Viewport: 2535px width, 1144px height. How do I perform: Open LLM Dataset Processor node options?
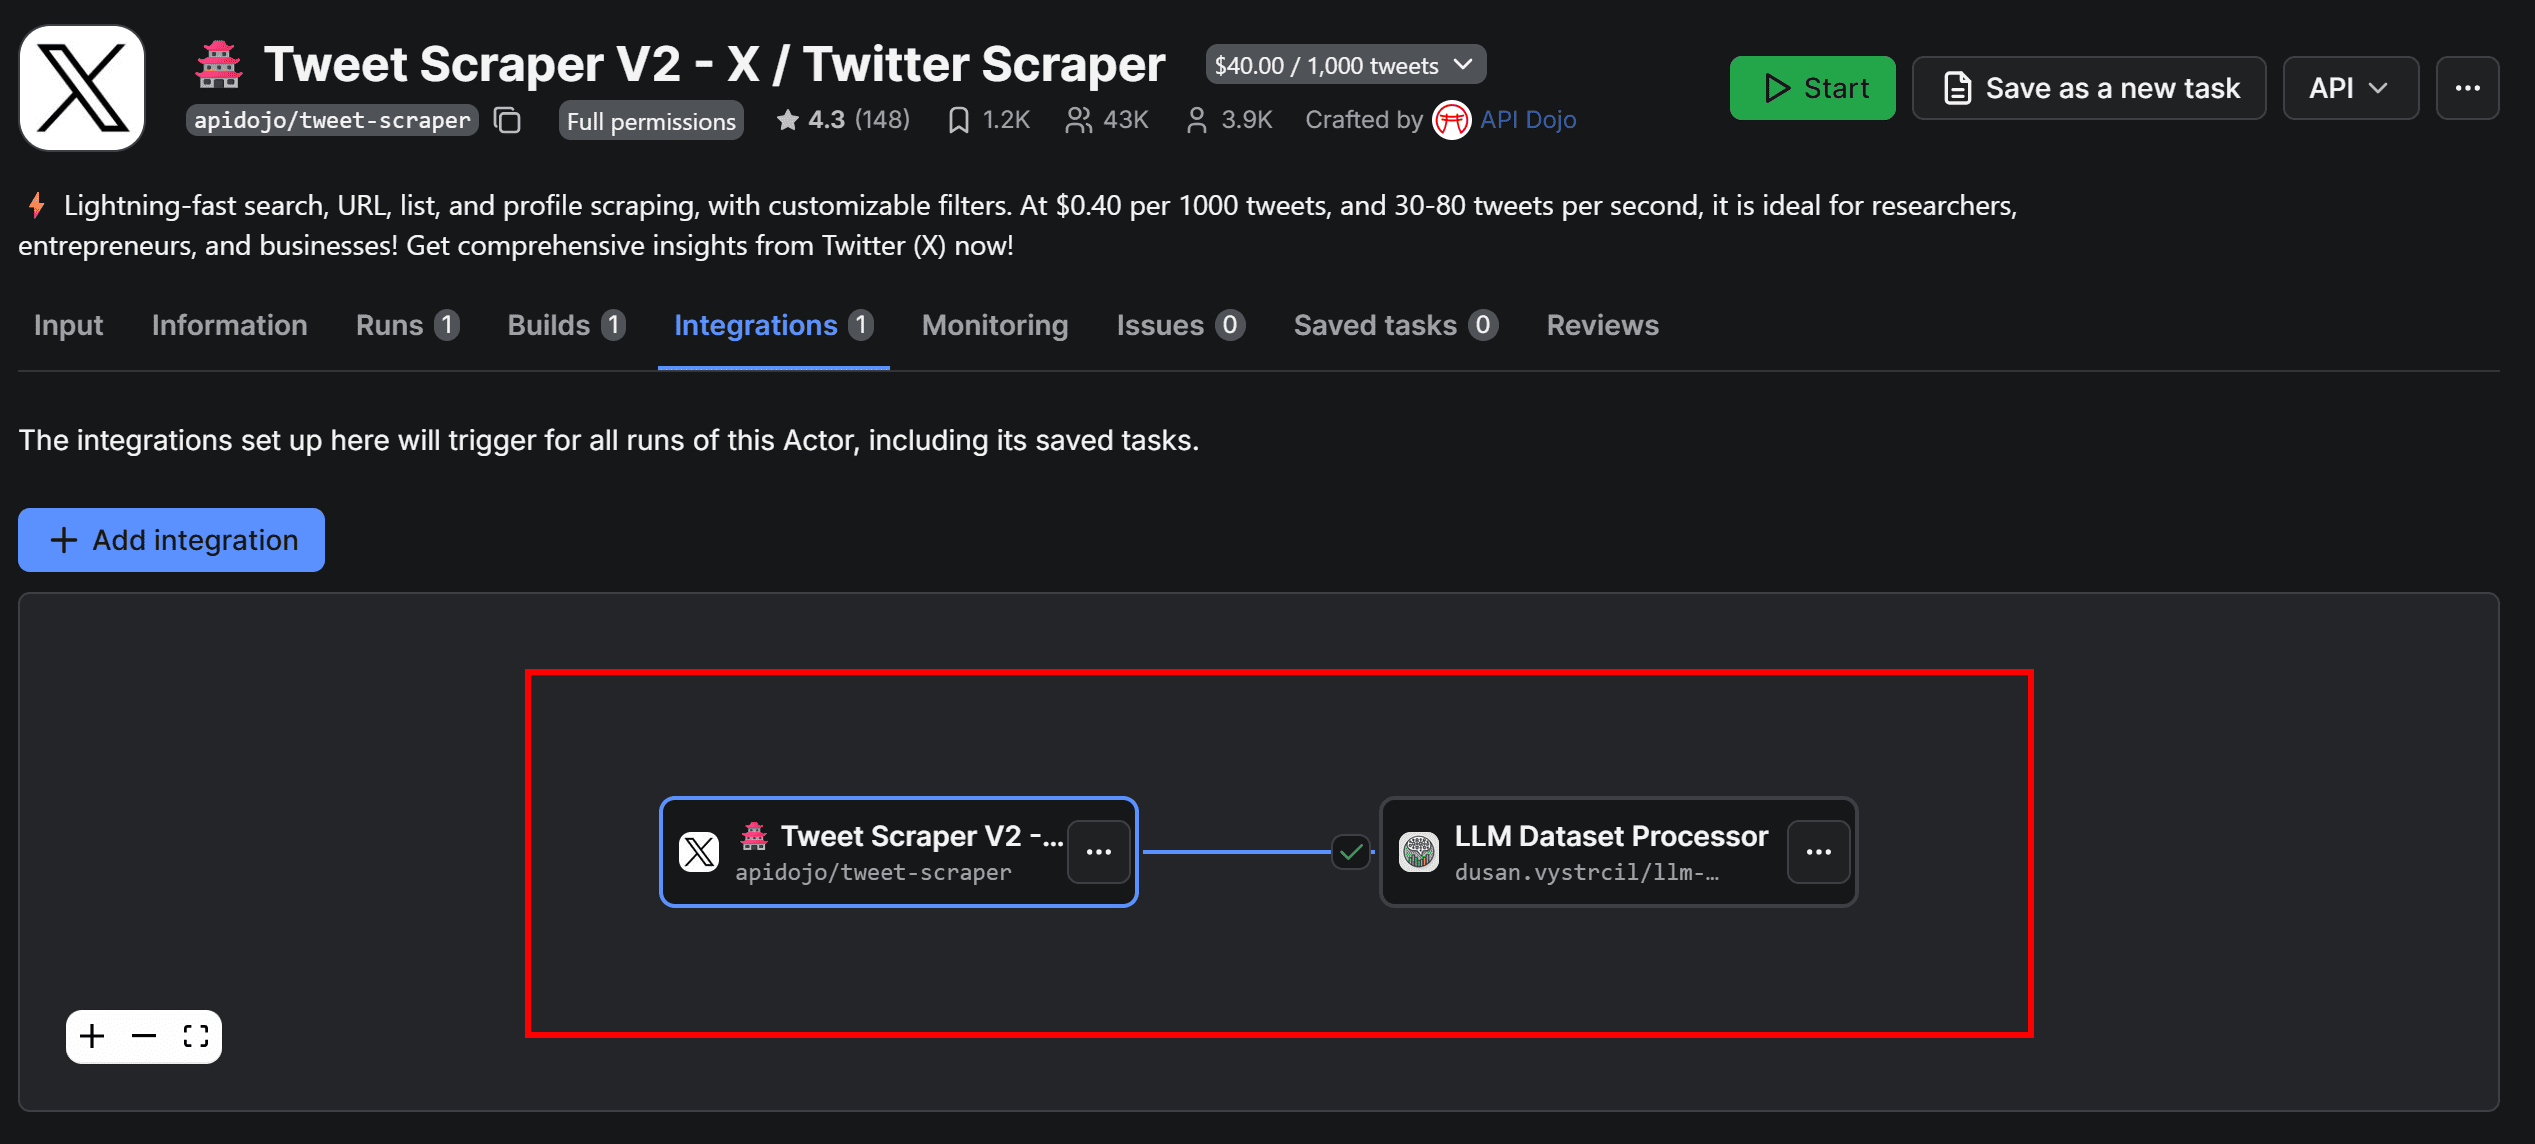click(1818, 852)
